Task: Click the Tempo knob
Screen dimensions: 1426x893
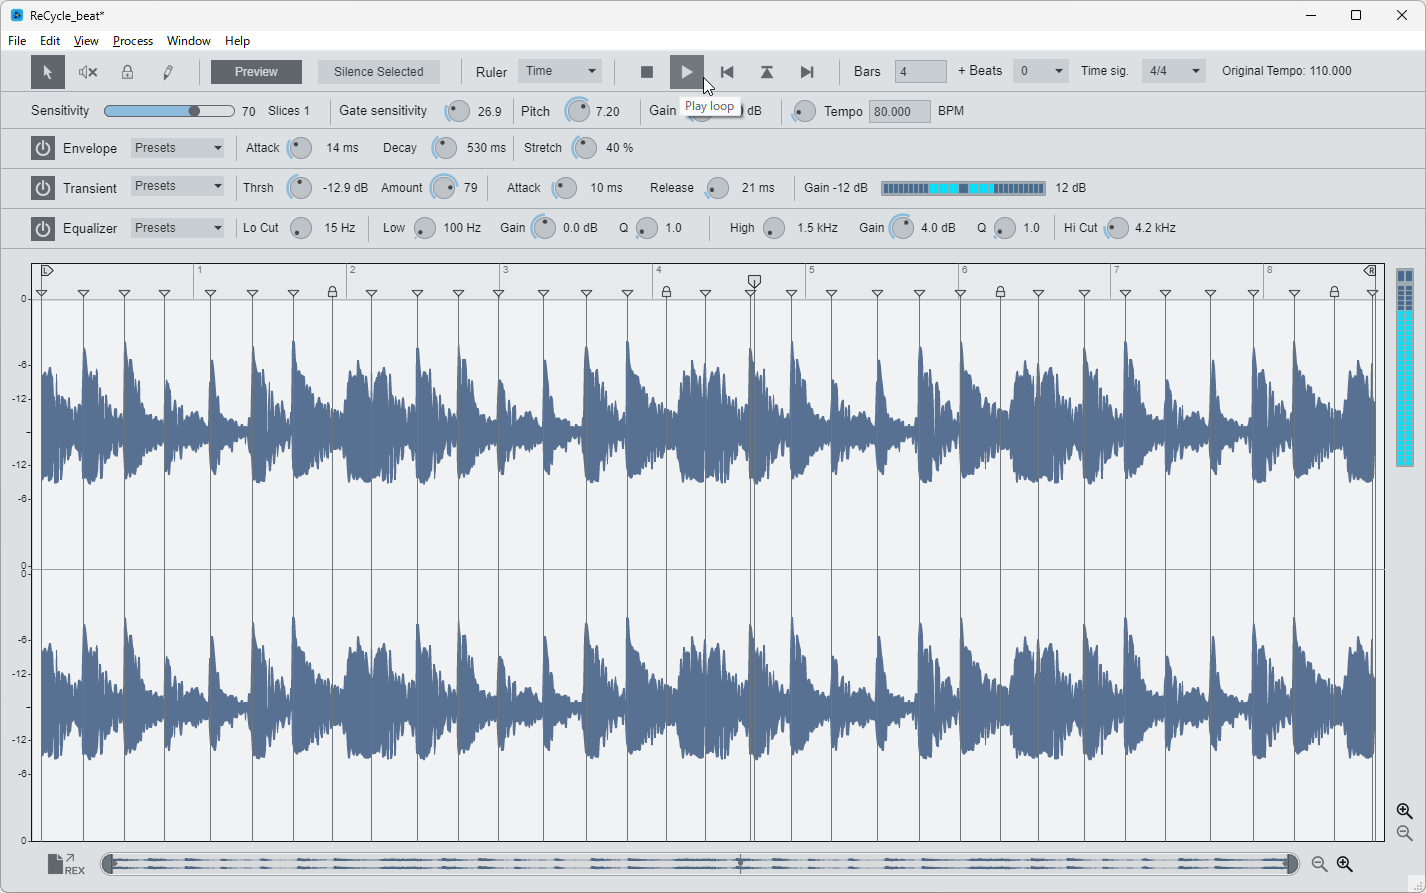Action: pos(804,111)
